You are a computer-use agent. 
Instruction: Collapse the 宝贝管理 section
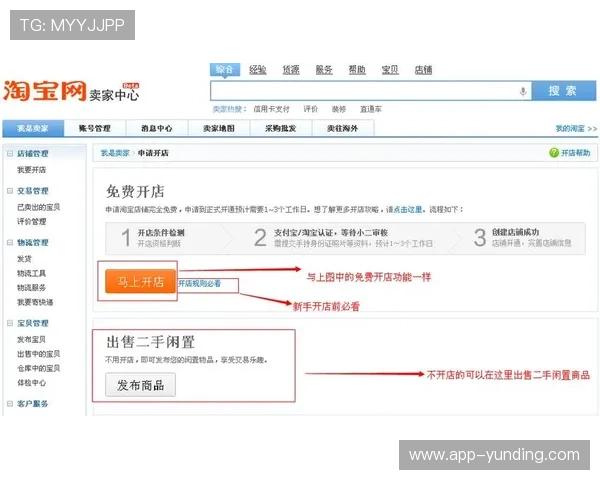[x=10, y=323]
